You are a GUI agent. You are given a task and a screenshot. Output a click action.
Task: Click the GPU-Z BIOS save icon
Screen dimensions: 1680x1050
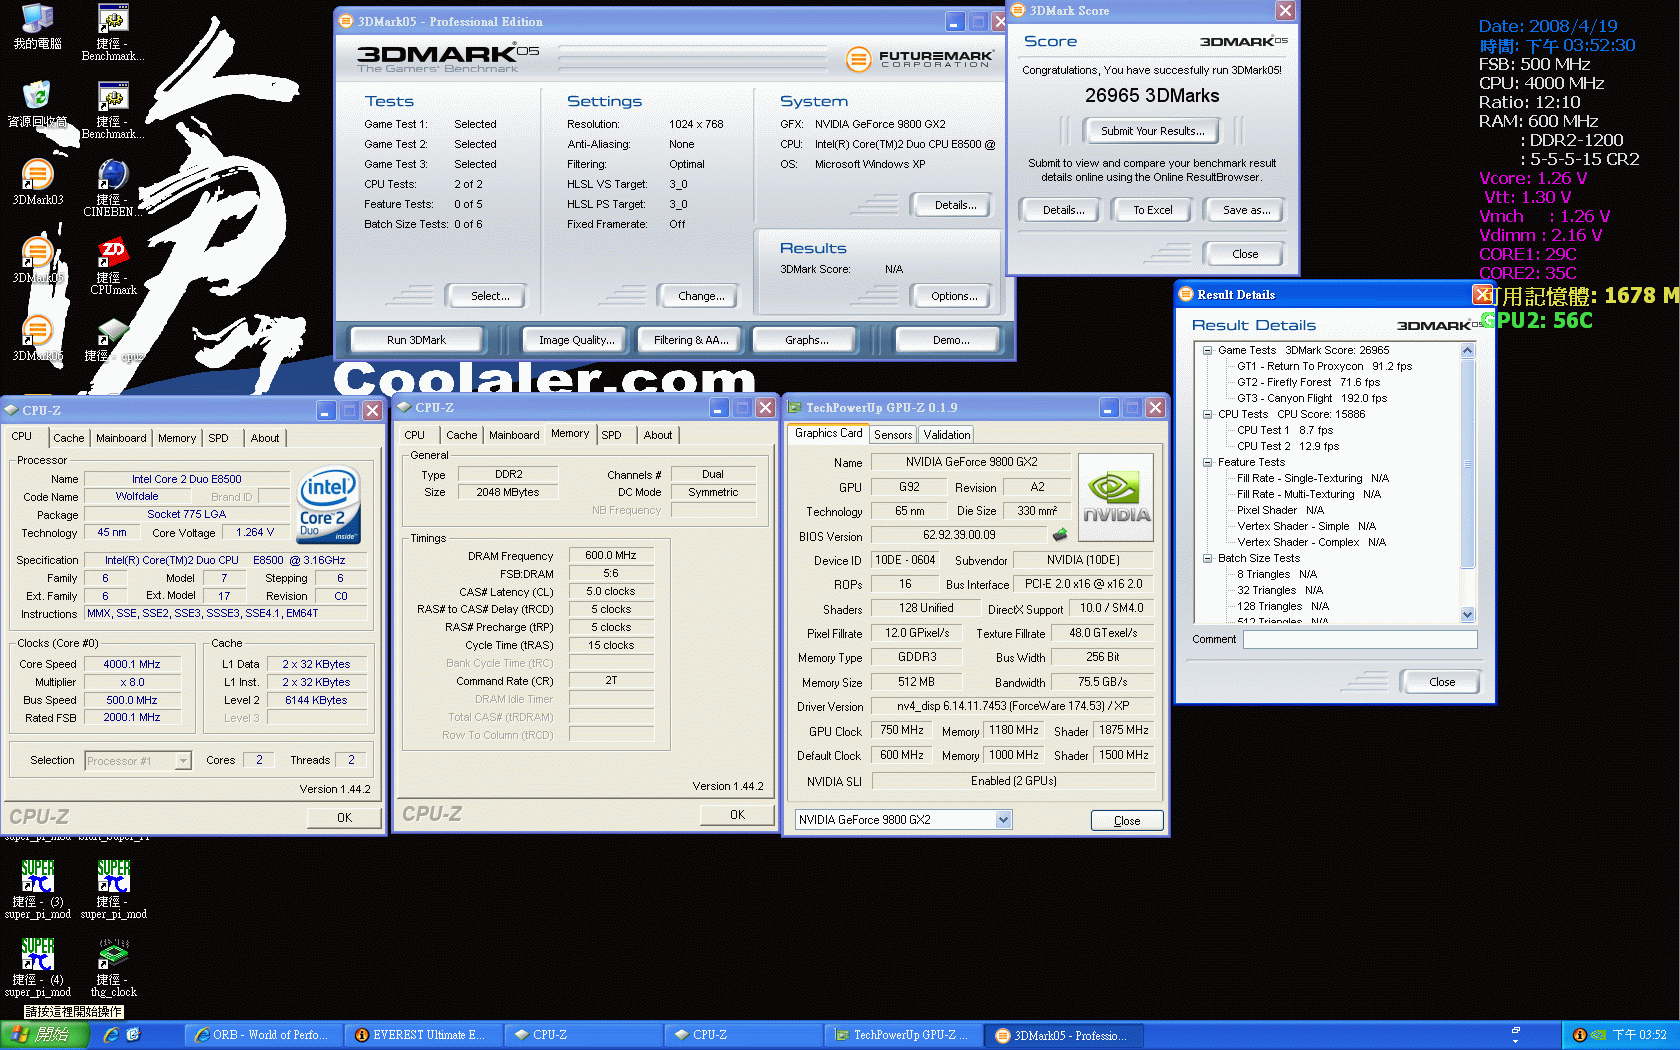(x=1060, y=535)
